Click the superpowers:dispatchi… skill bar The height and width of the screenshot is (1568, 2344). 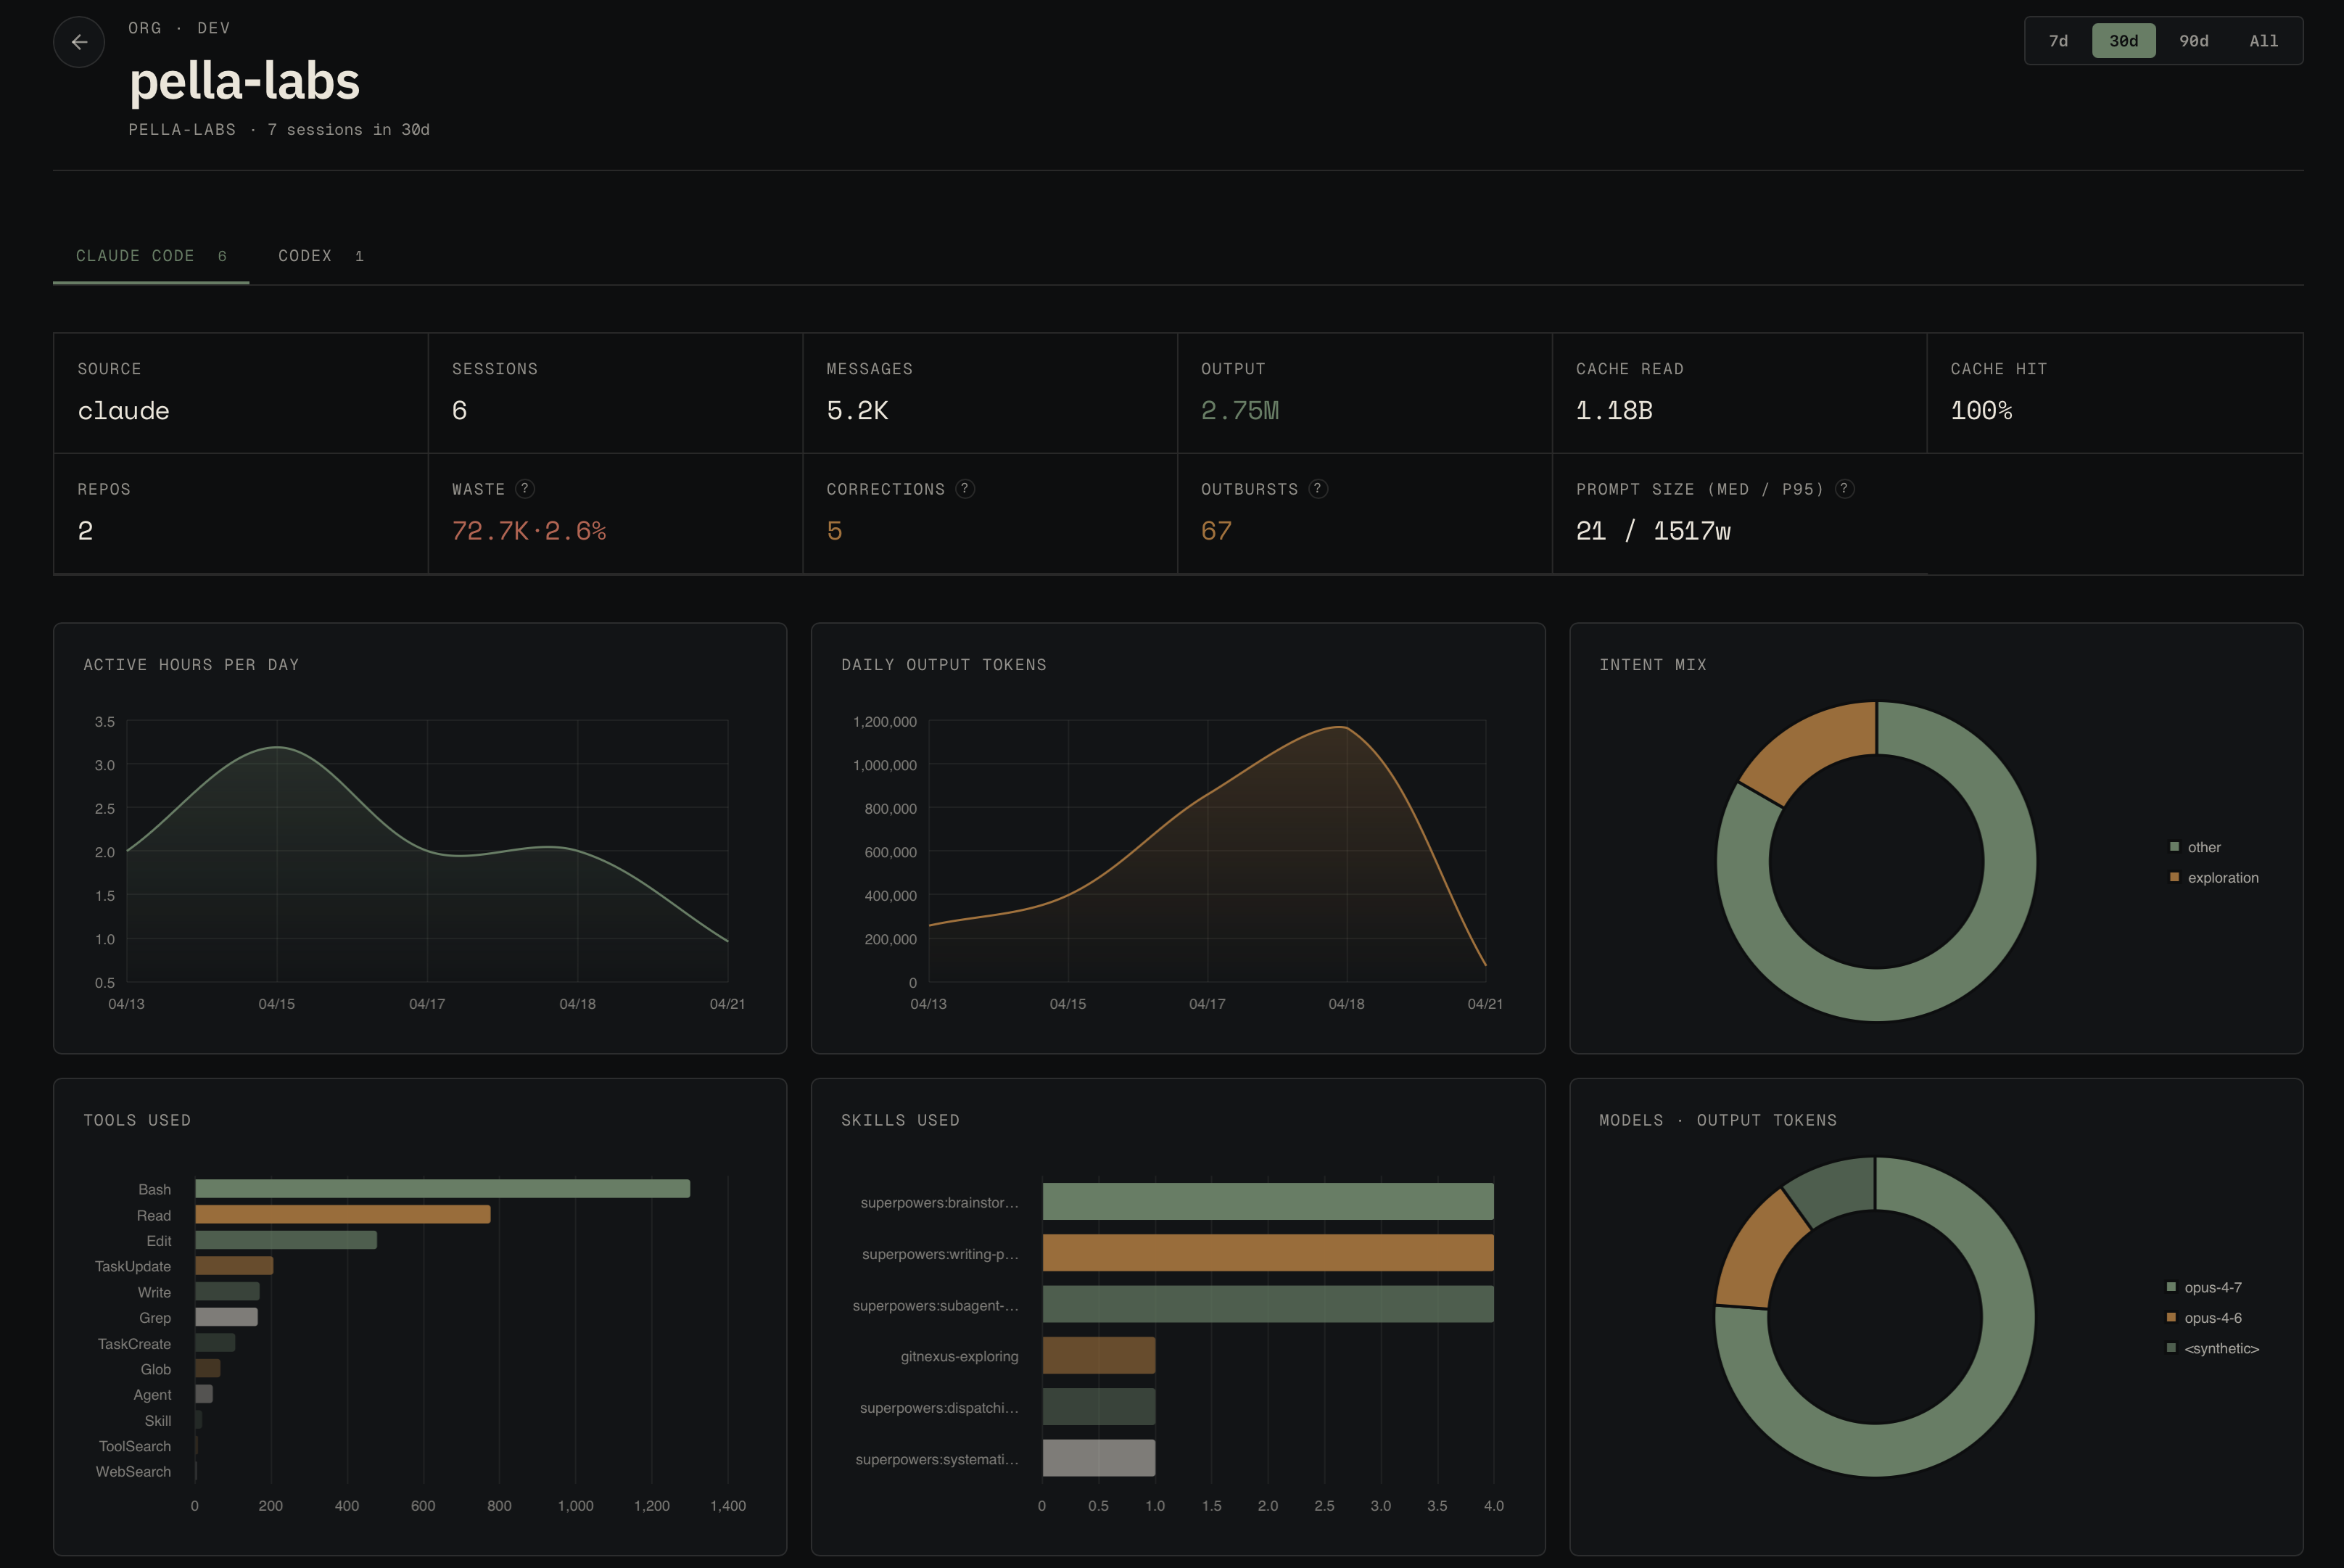pos(1099,1407)
